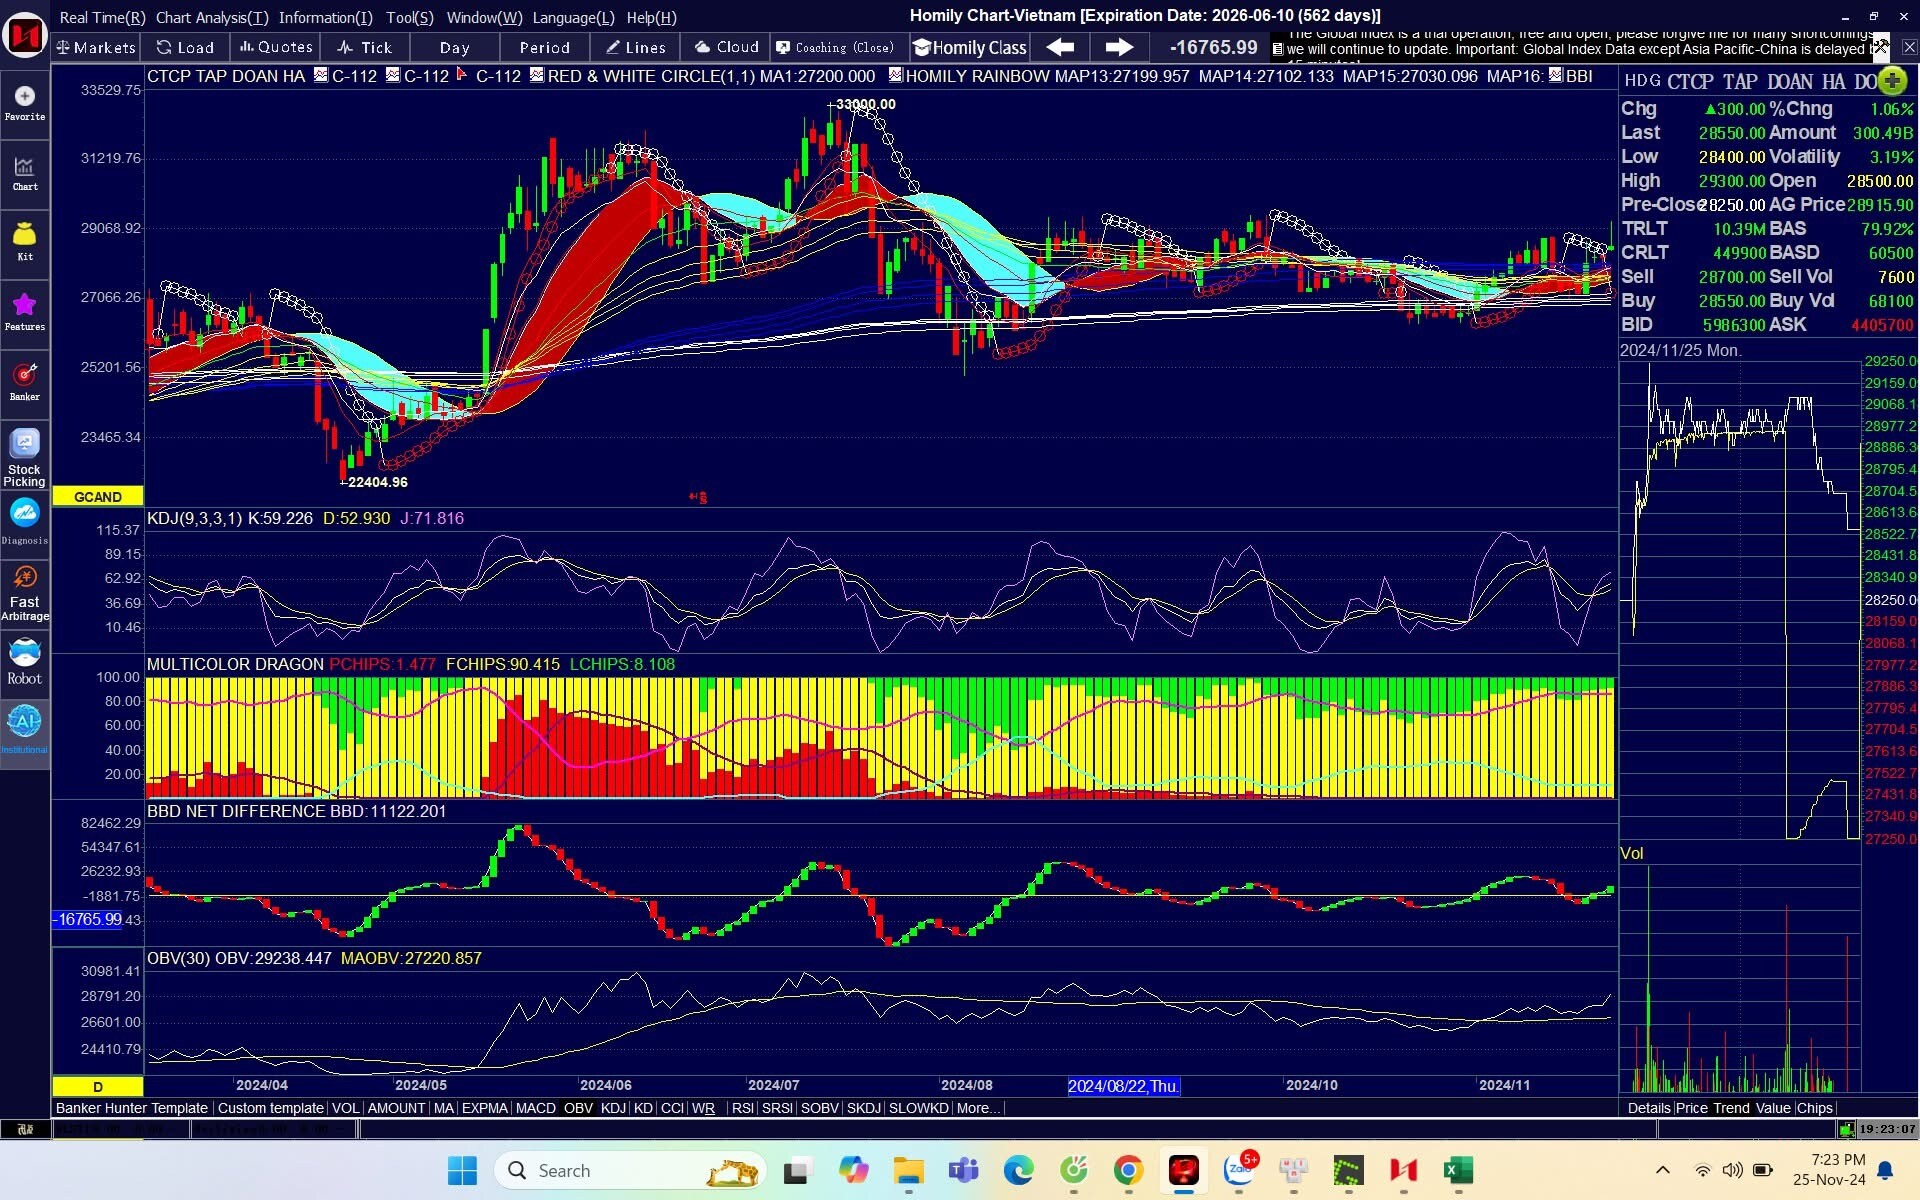The width and height of the screenshot is (1920, 1200).
Task: Open the Tool(S) menu
Action: click(x=410, y=17)
